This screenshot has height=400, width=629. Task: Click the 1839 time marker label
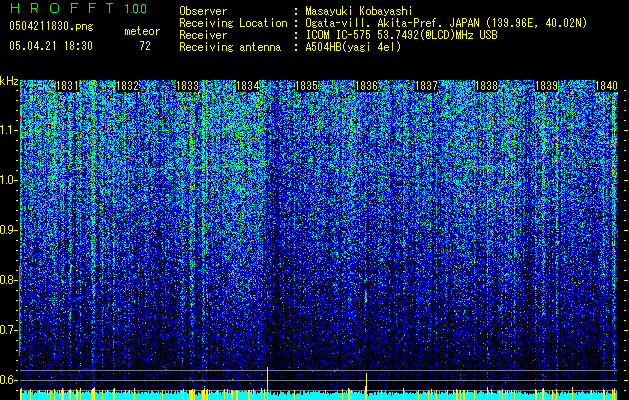[x=546, y=86]
